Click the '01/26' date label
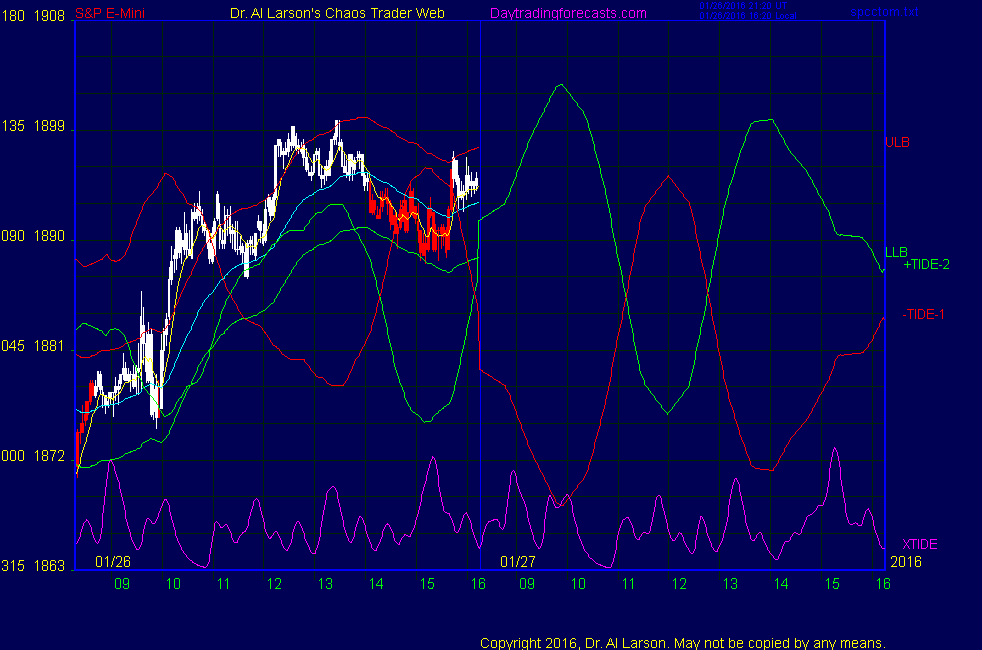Image resolution: width=982 pixels, height=650 pixels. click(113, 562)
